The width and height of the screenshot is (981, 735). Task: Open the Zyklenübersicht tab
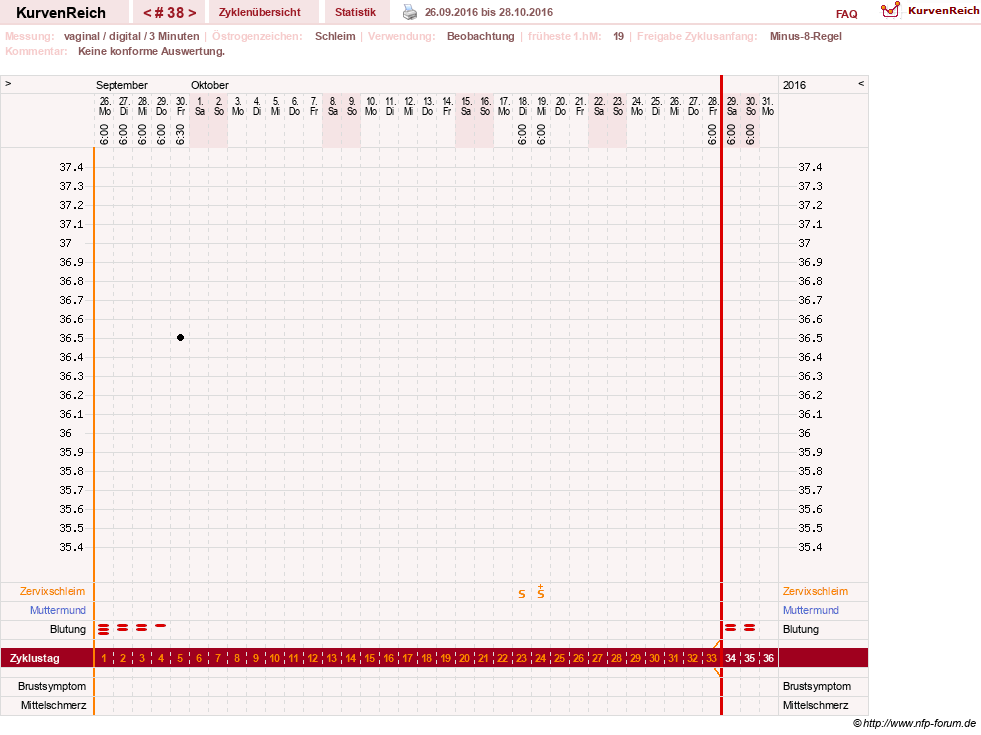tap(260, 12)
